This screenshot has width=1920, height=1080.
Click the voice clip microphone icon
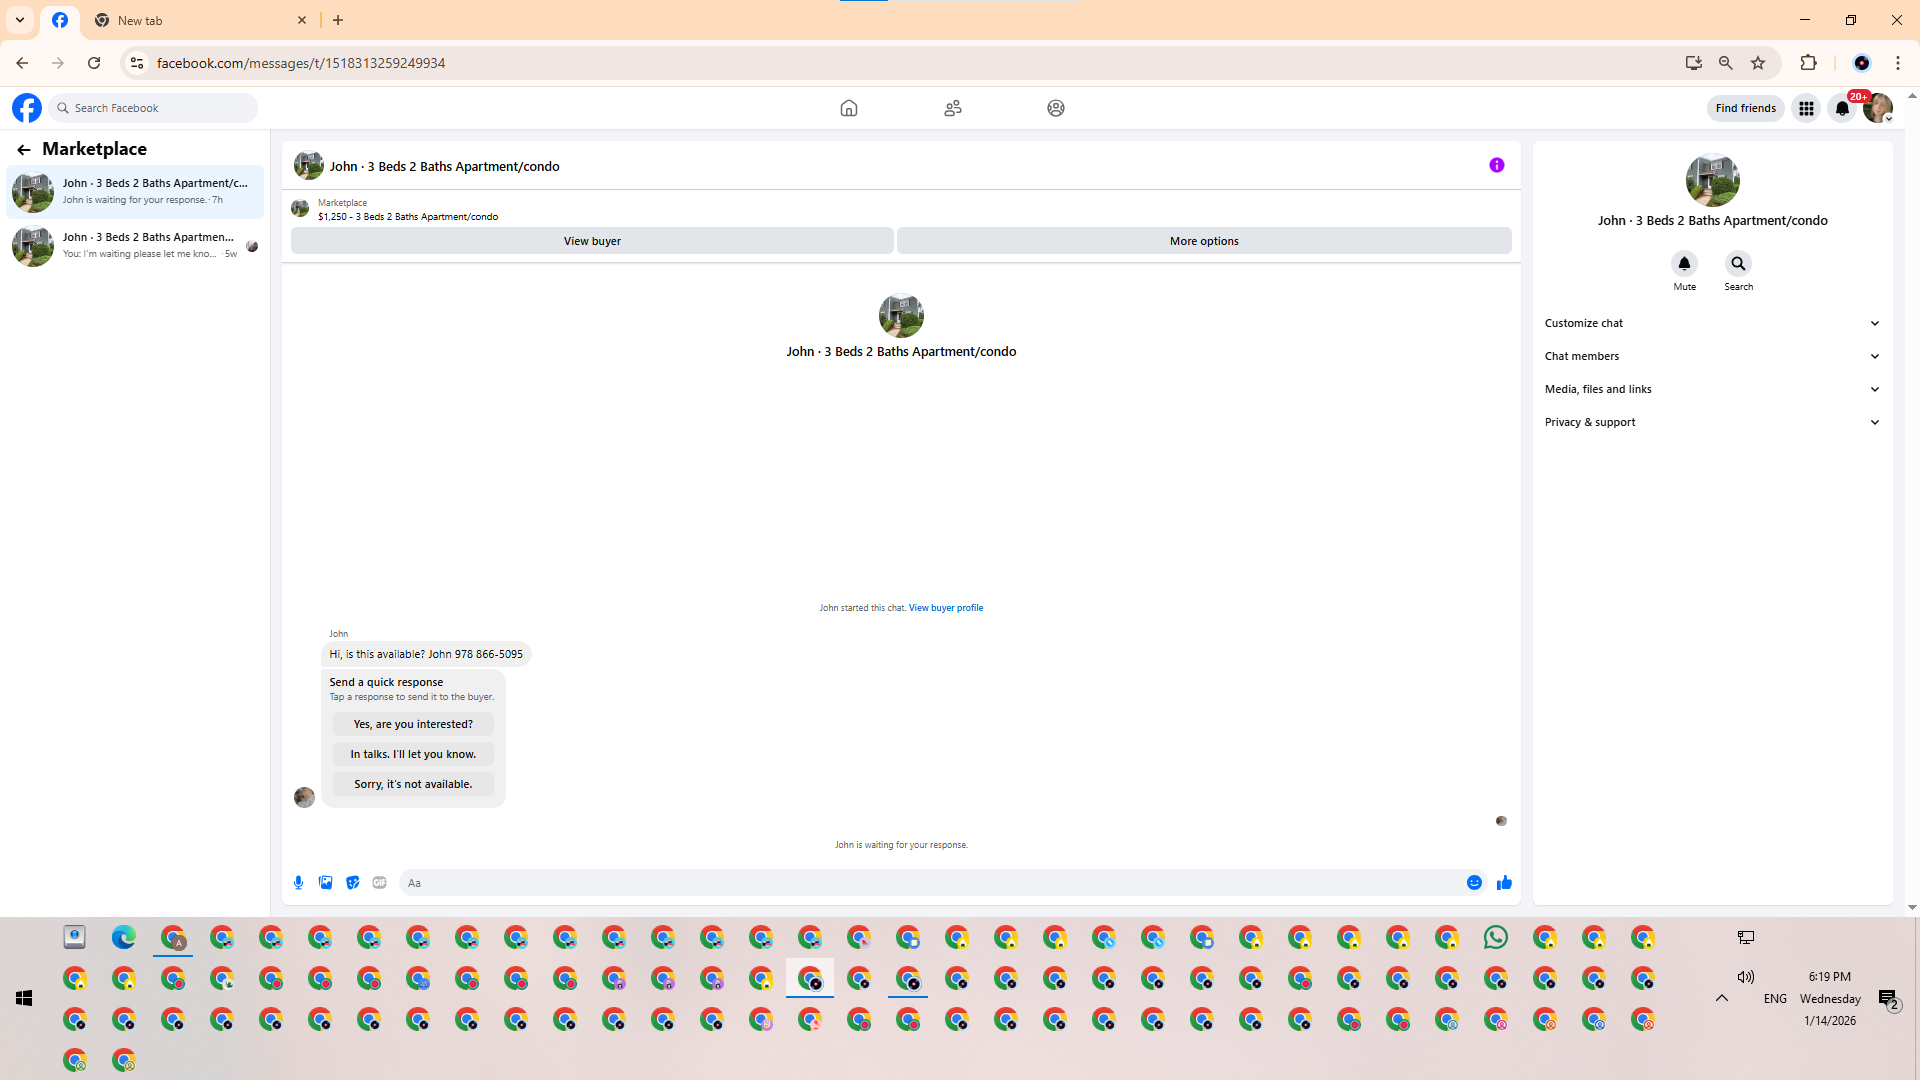click(298, 883)
